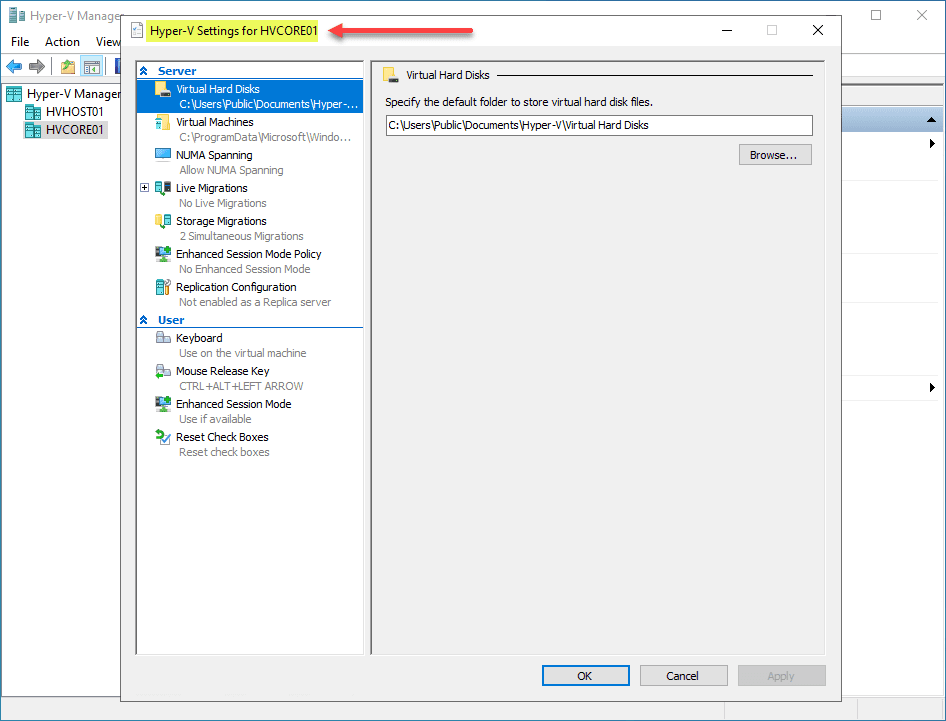
Task: Select the Hyper-V Manager root tree node
Action: (x=73, y=94)
